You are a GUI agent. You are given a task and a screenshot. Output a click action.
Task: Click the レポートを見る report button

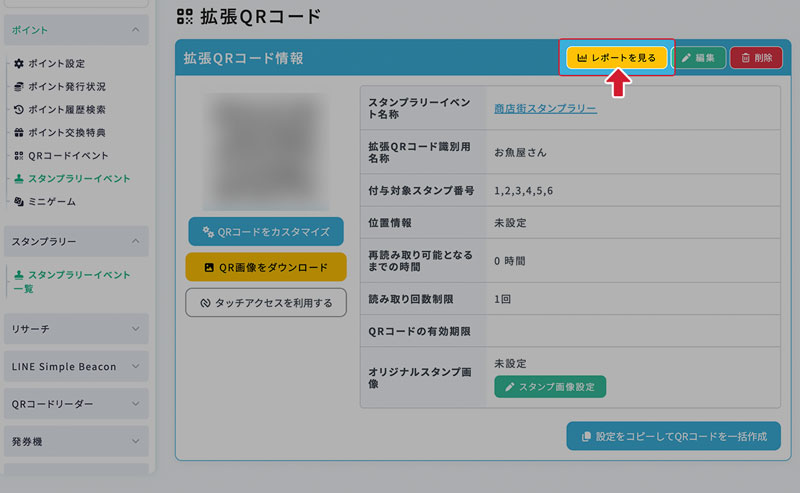point(616,58)
